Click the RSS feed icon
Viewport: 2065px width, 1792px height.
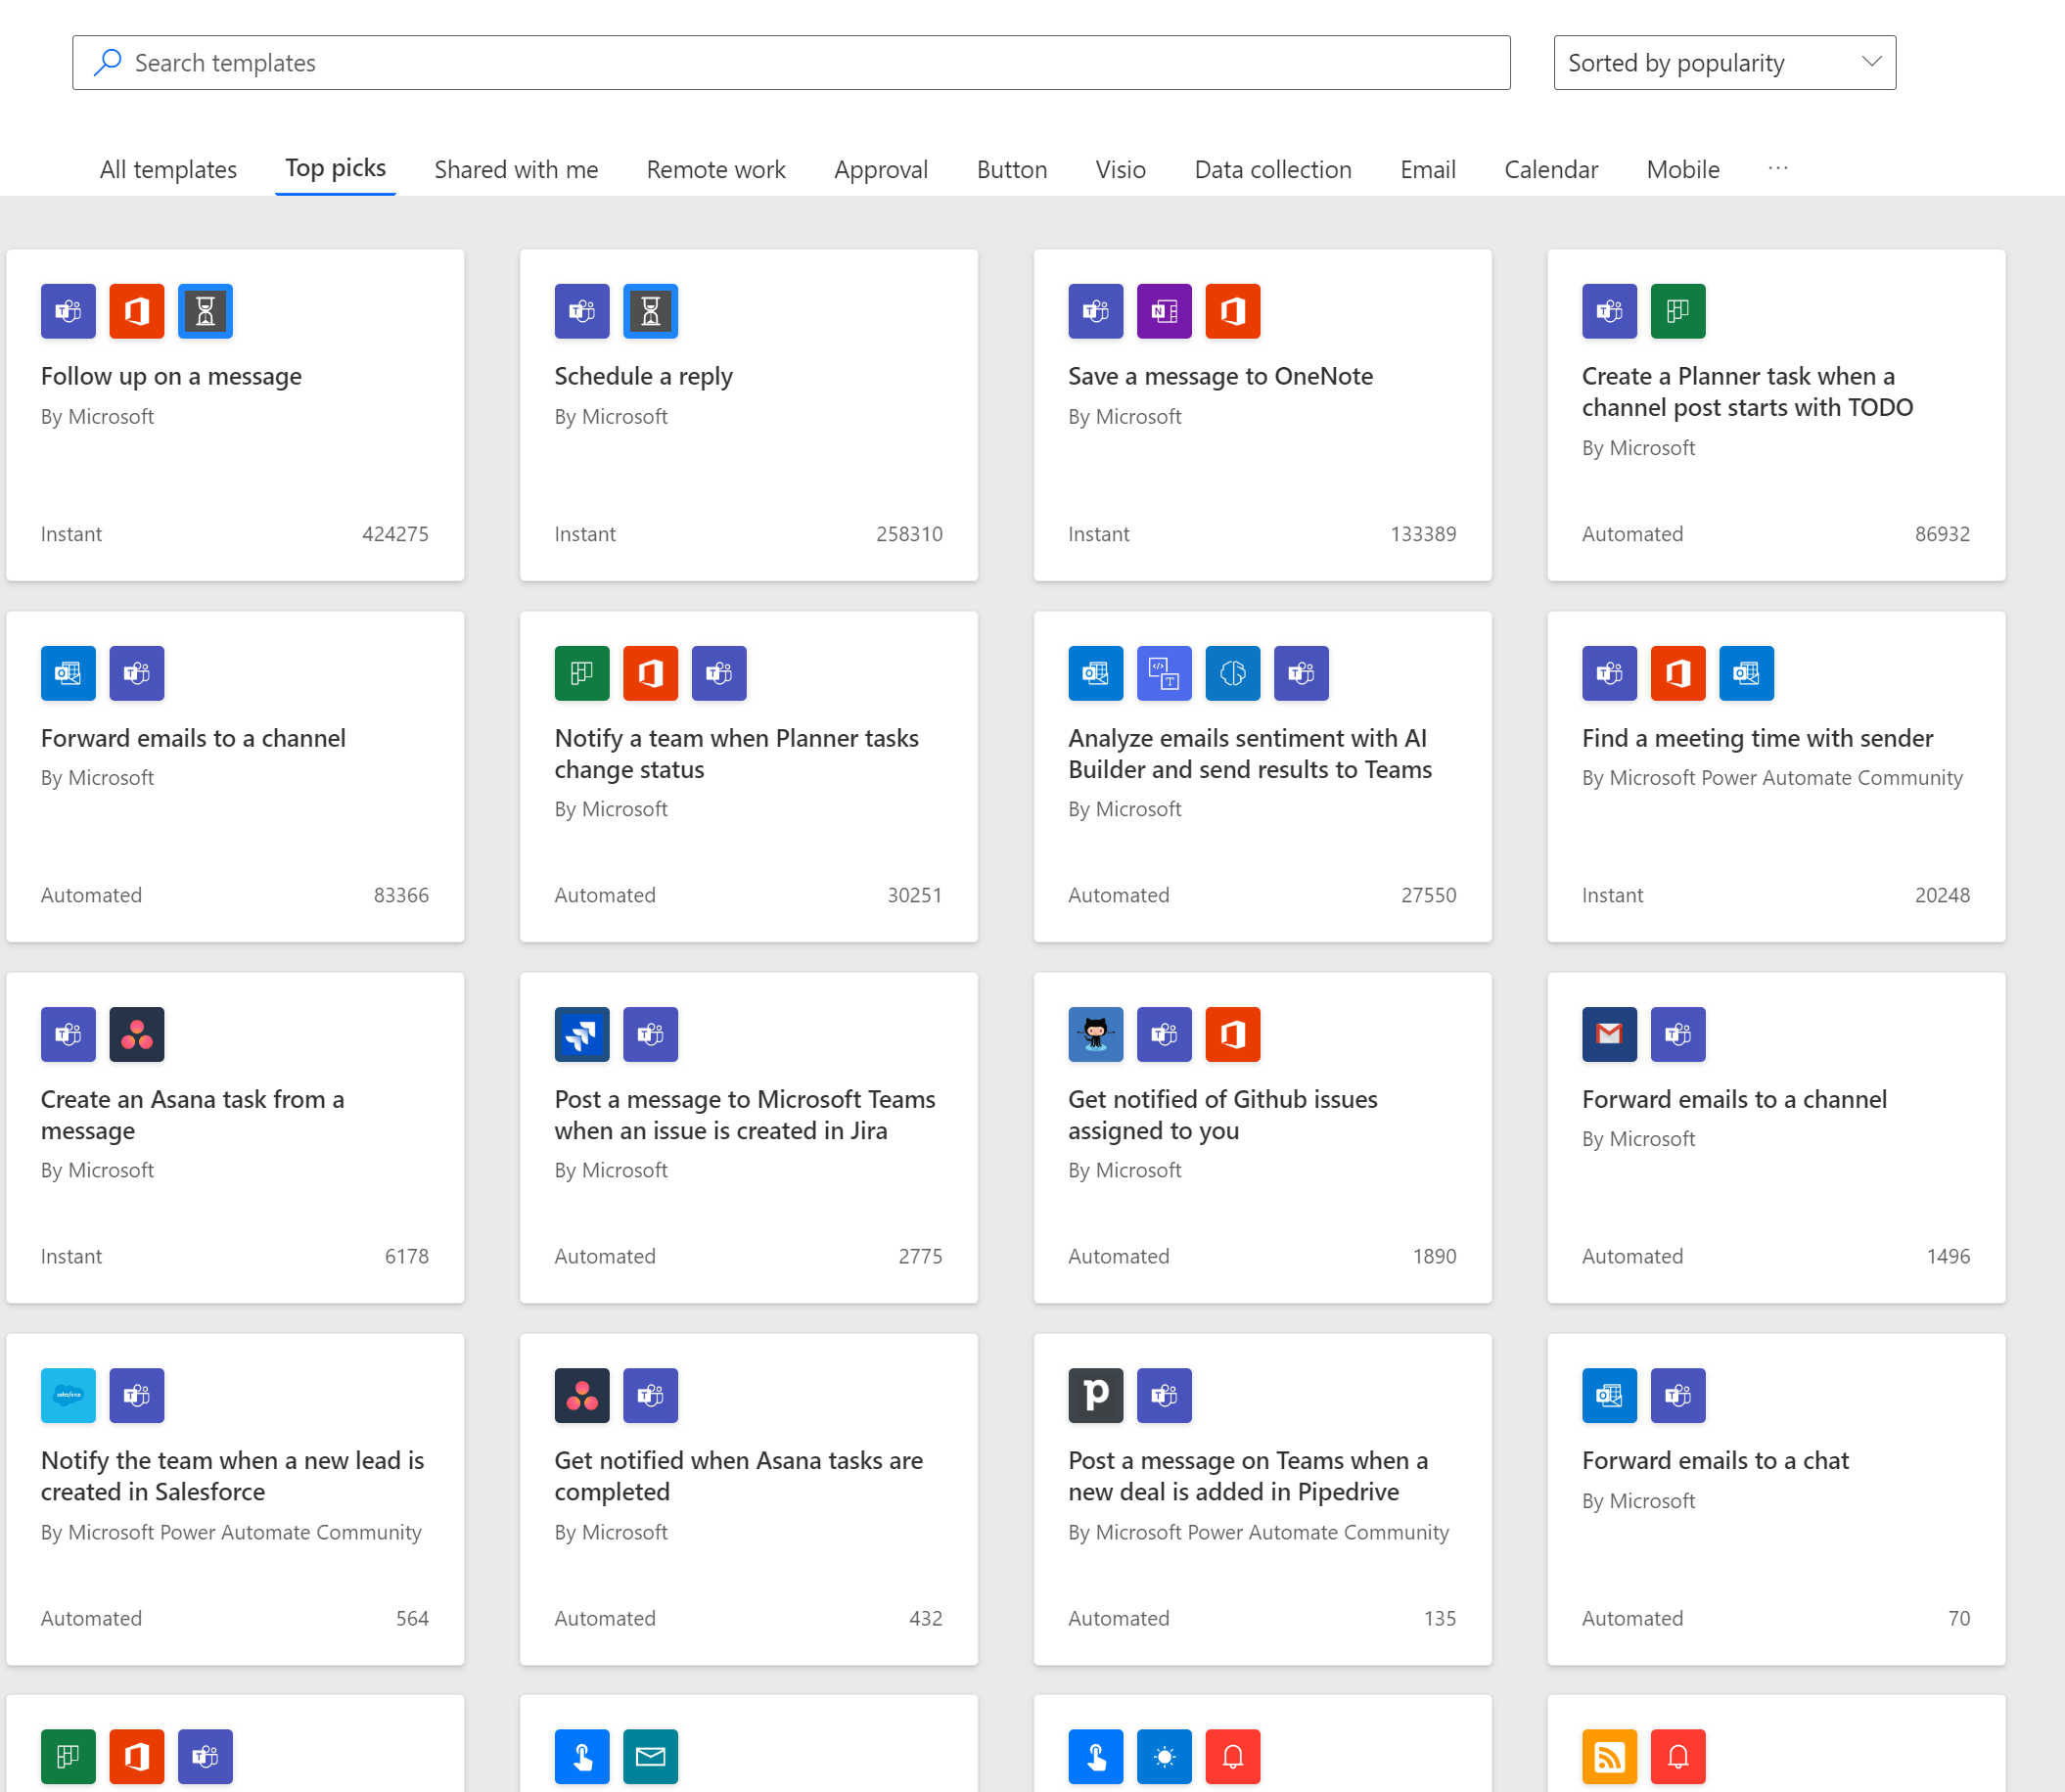(x=1609, y=1756)
